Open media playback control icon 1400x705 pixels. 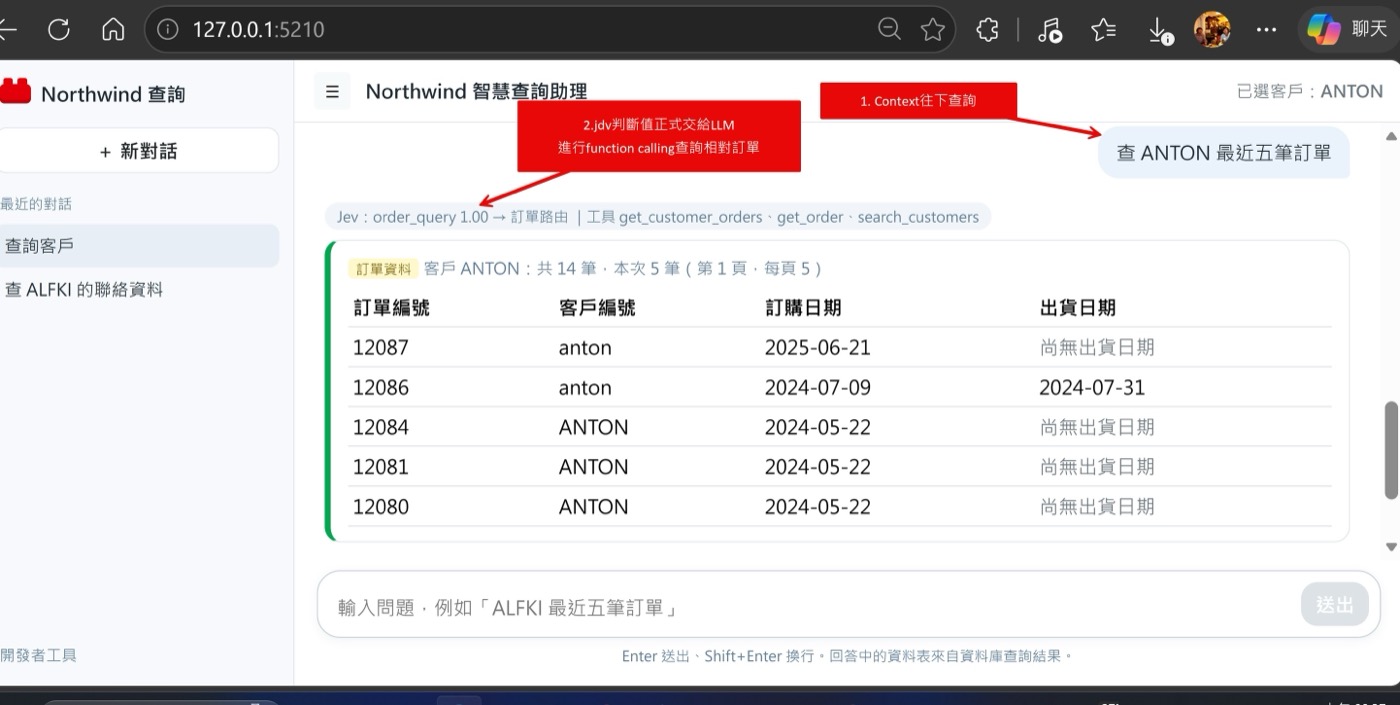click(x=1050, y=30)
